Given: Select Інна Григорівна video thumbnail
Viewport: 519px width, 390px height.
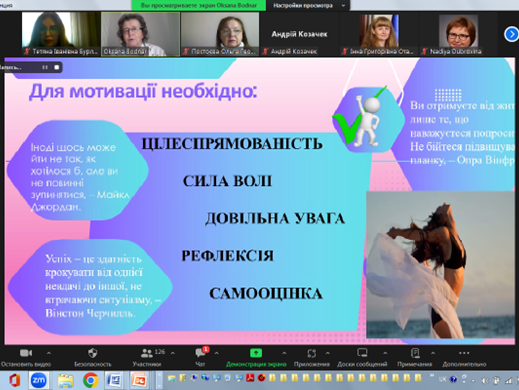Looking at the screenshot, I should coord(379,34).
